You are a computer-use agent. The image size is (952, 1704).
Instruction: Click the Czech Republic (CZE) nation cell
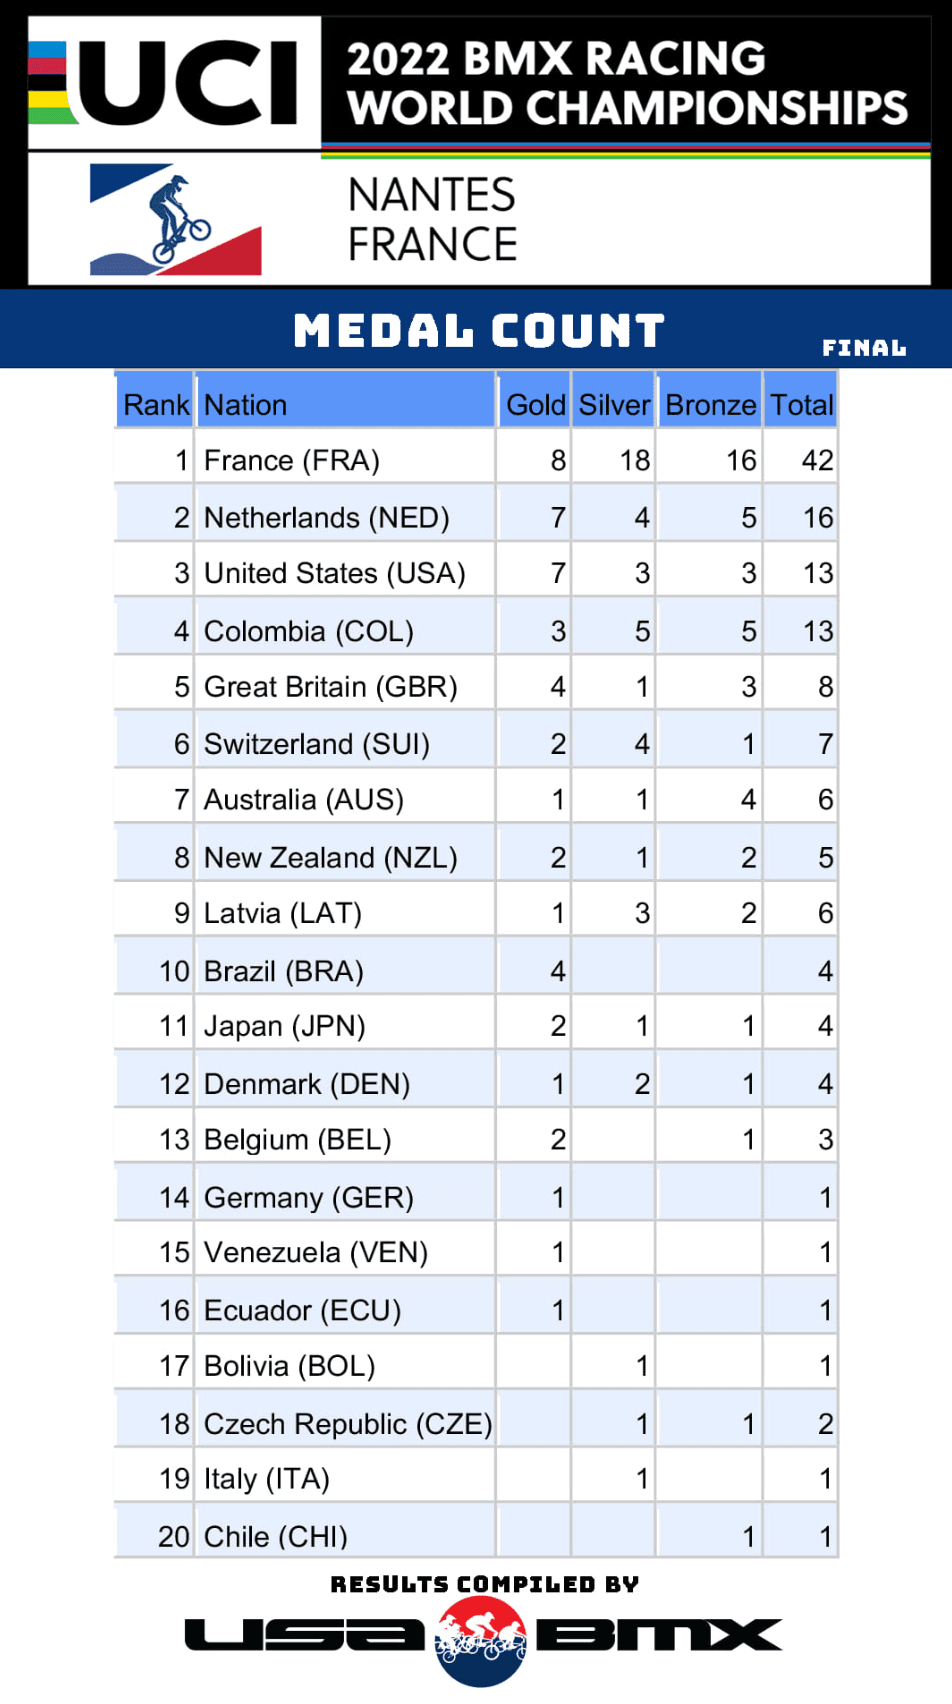(x=347, y=1424)
